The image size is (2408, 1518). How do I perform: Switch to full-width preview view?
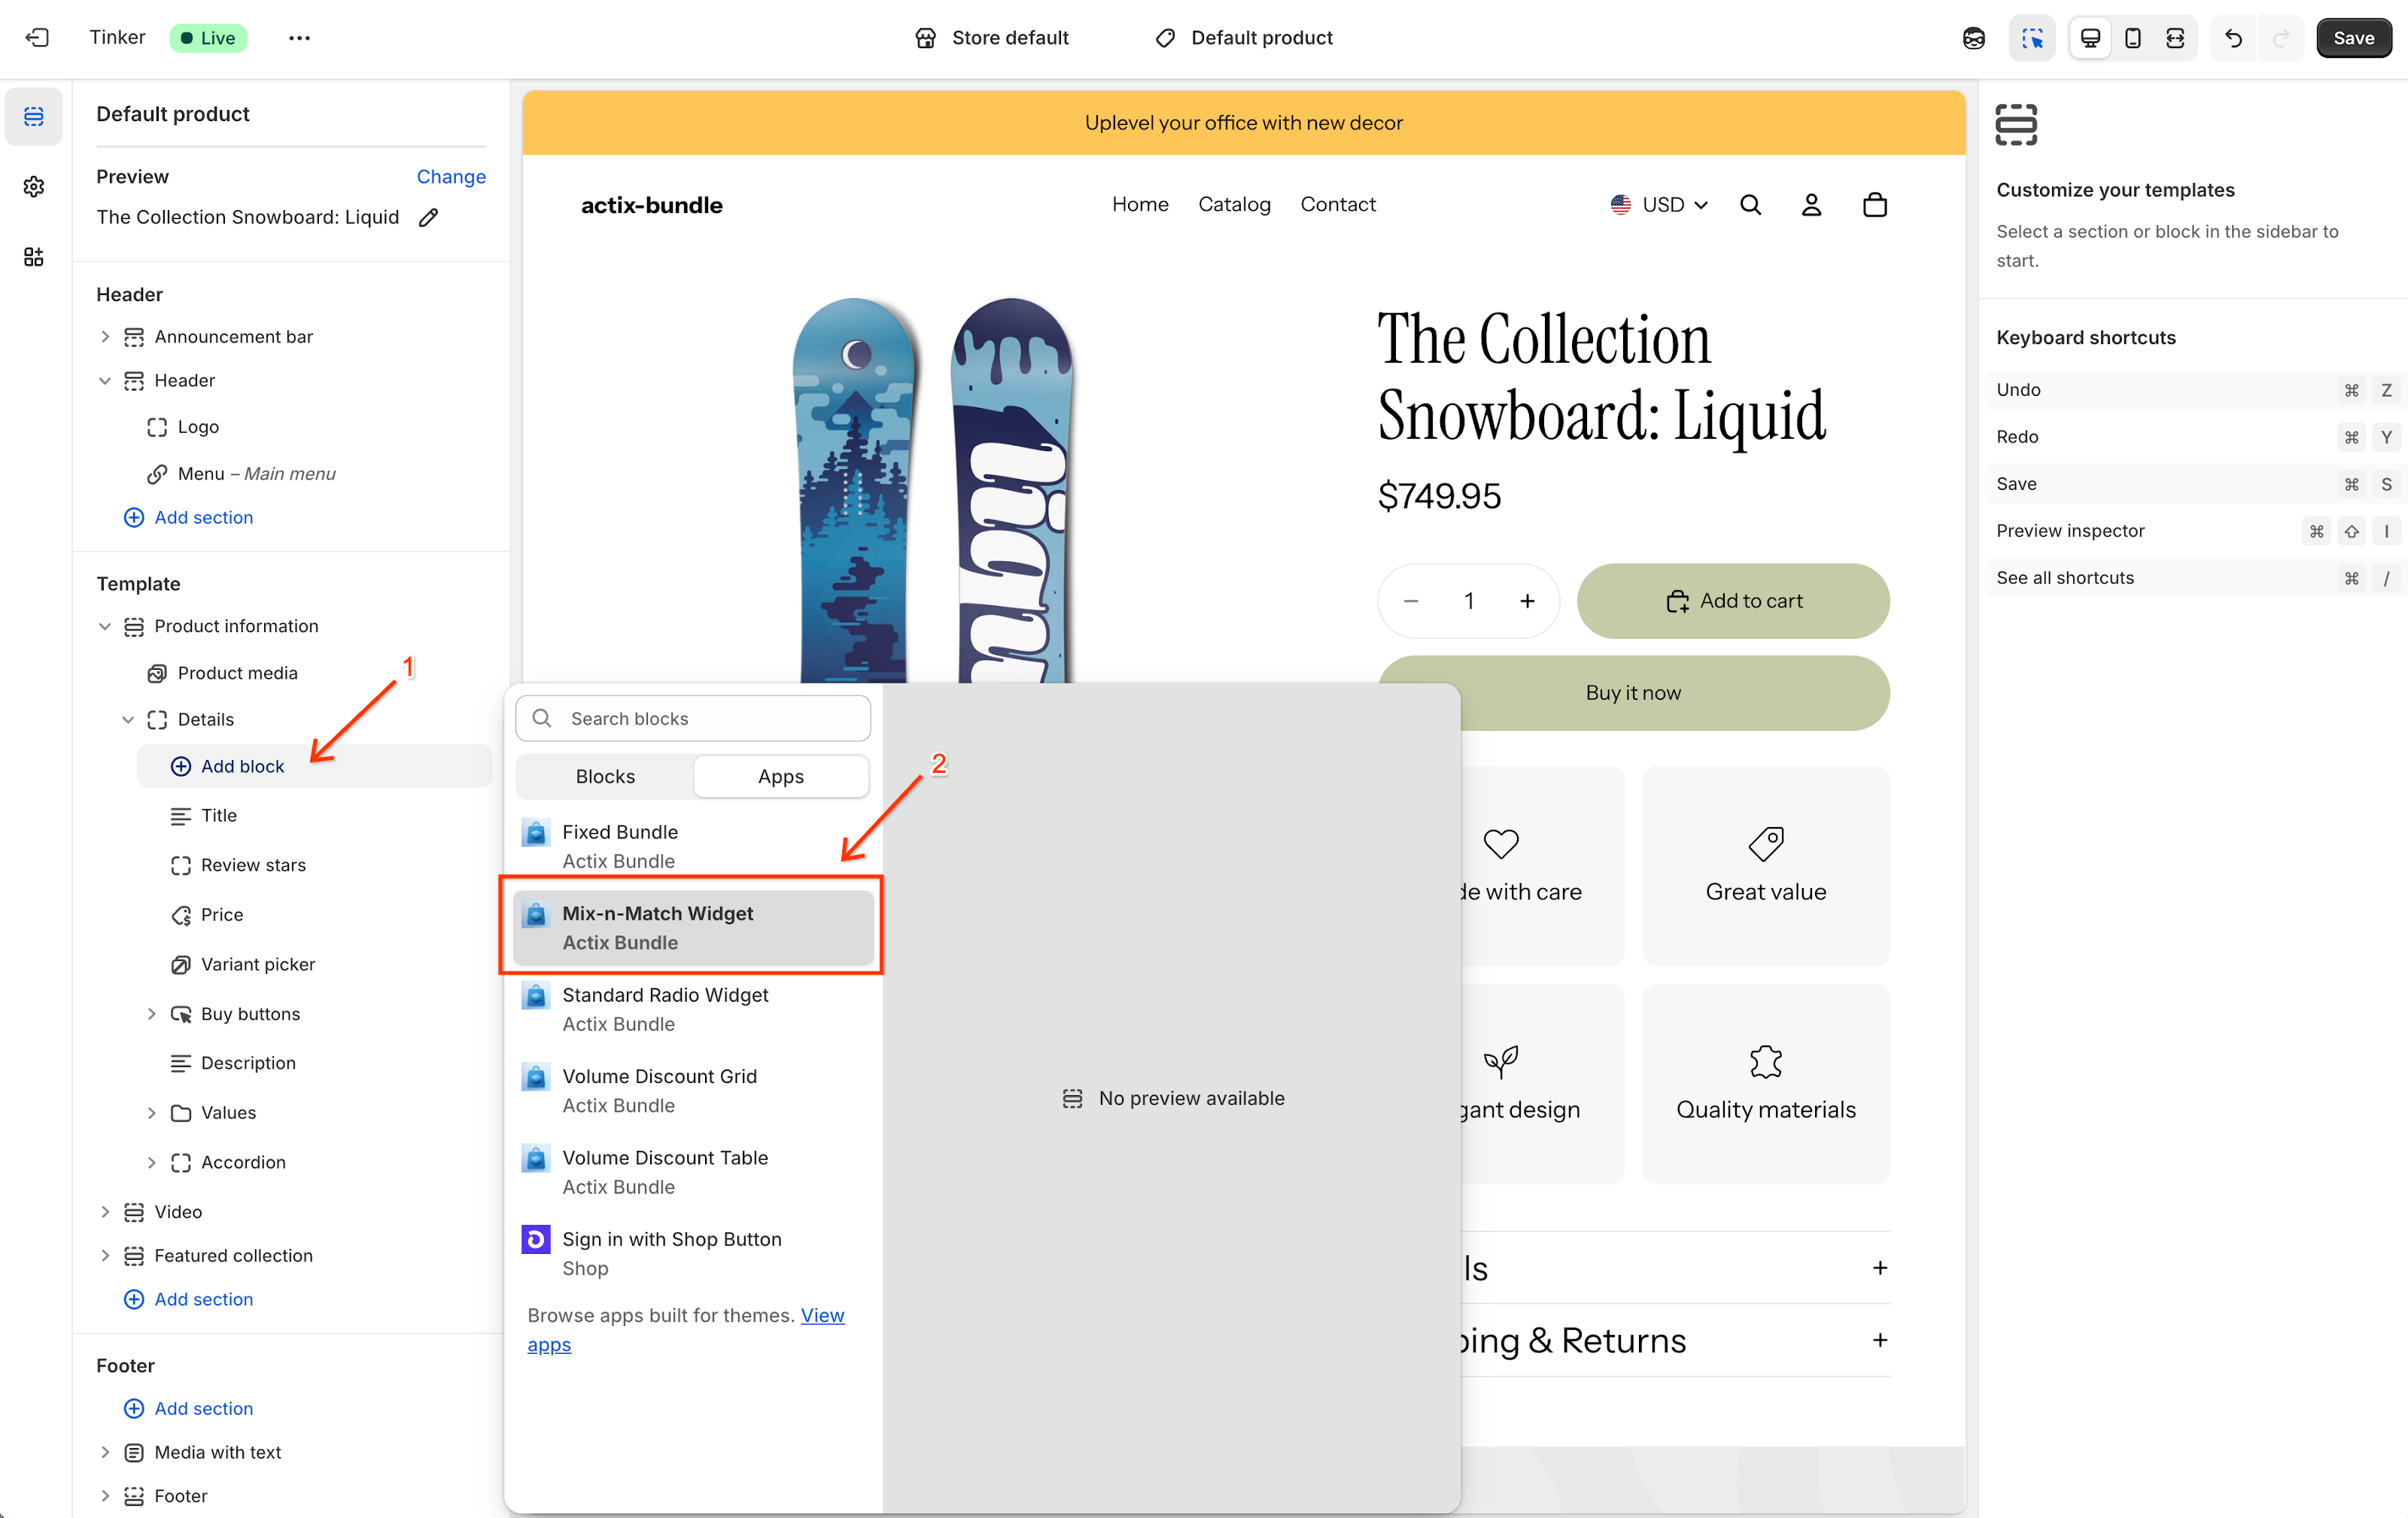coord(2177,37)
